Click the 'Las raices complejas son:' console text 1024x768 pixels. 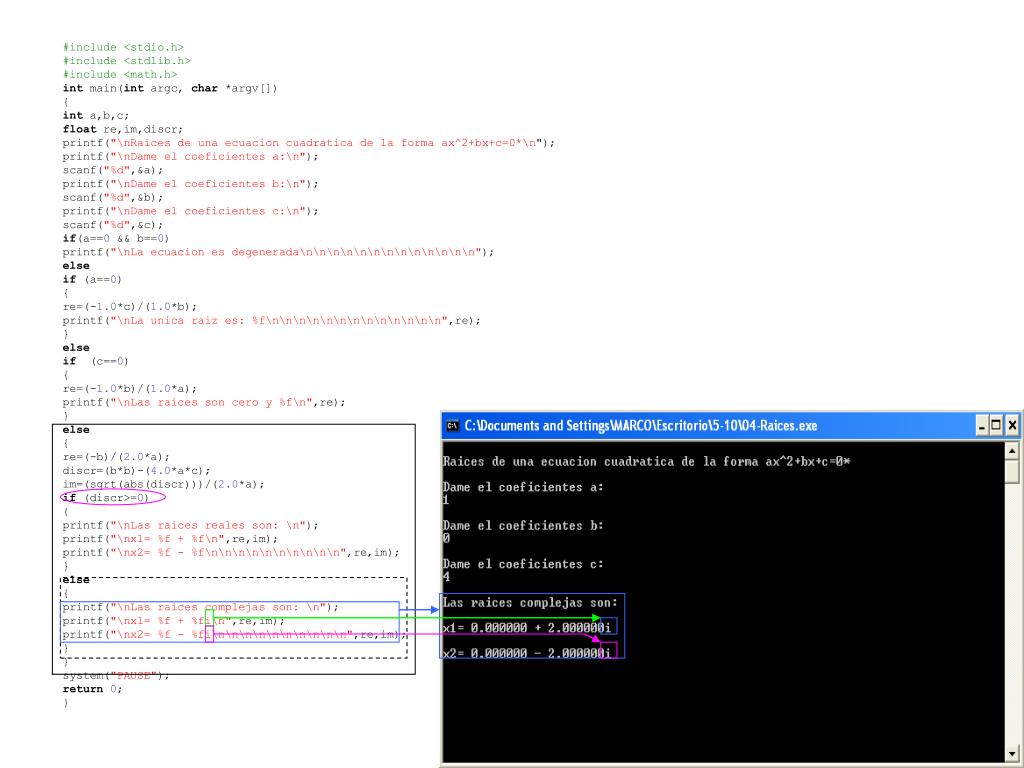[530, 603]
